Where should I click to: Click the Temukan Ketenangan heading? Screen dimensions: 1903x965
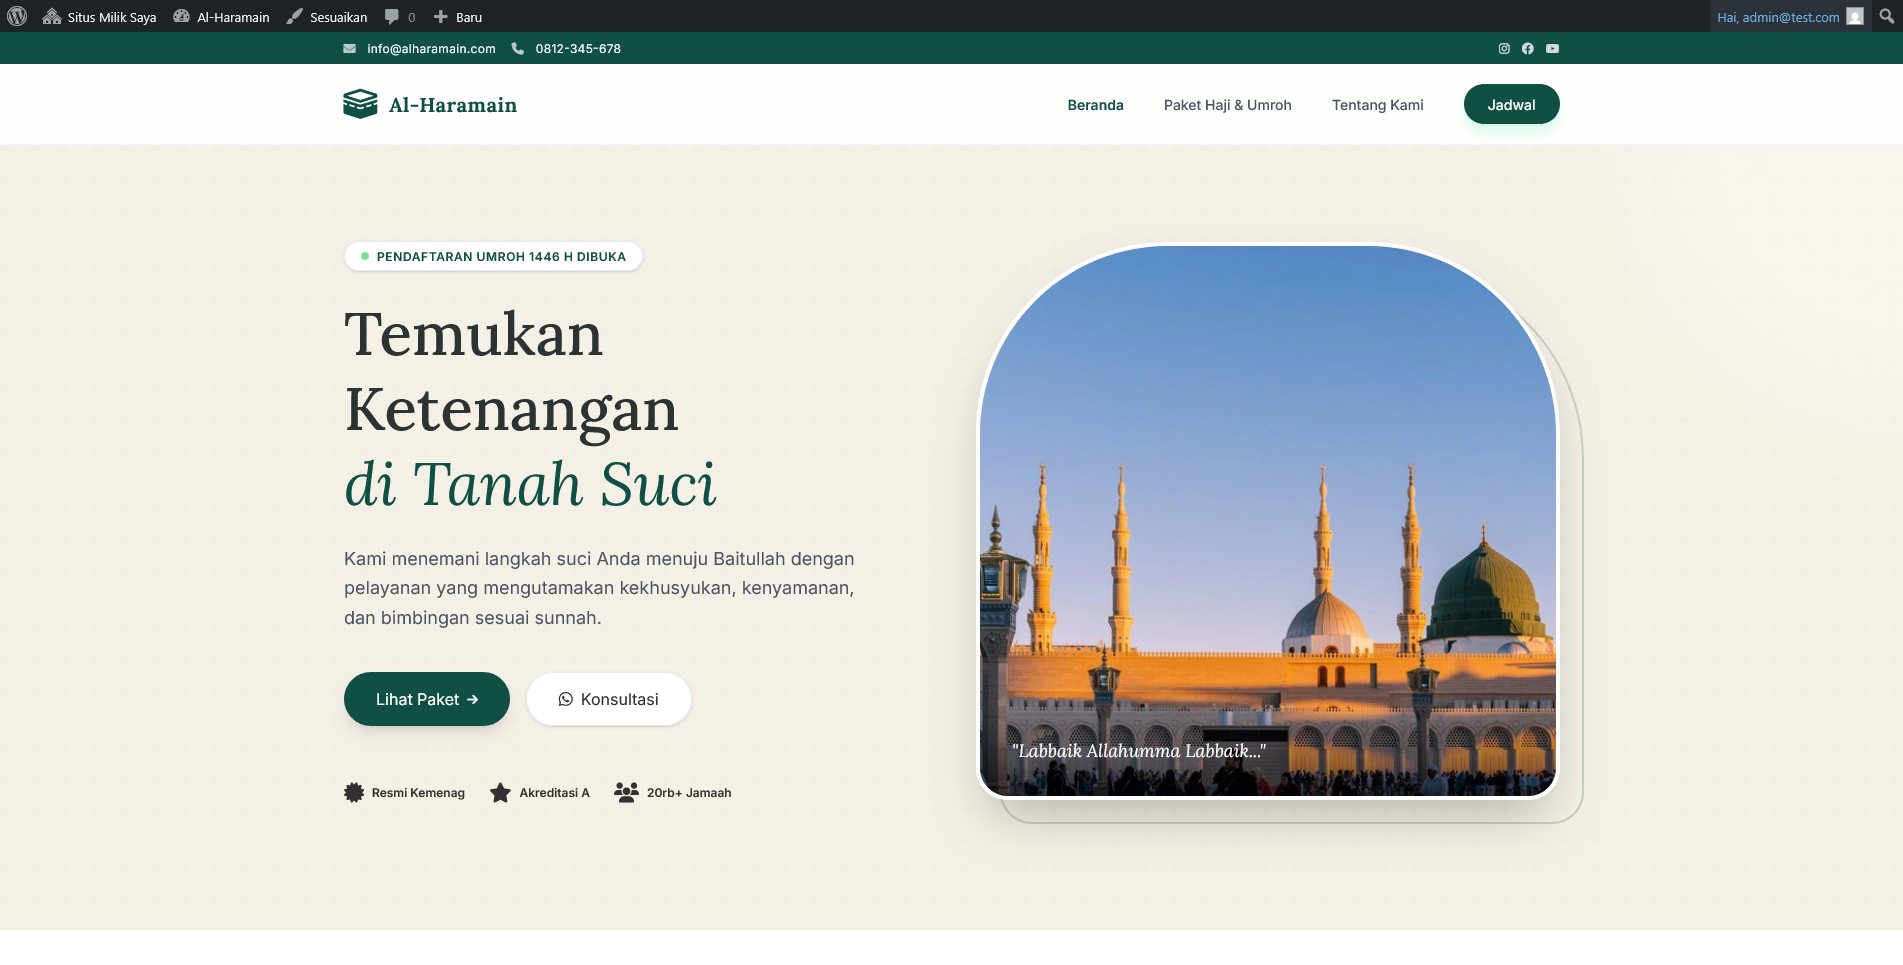click(511, 372)
